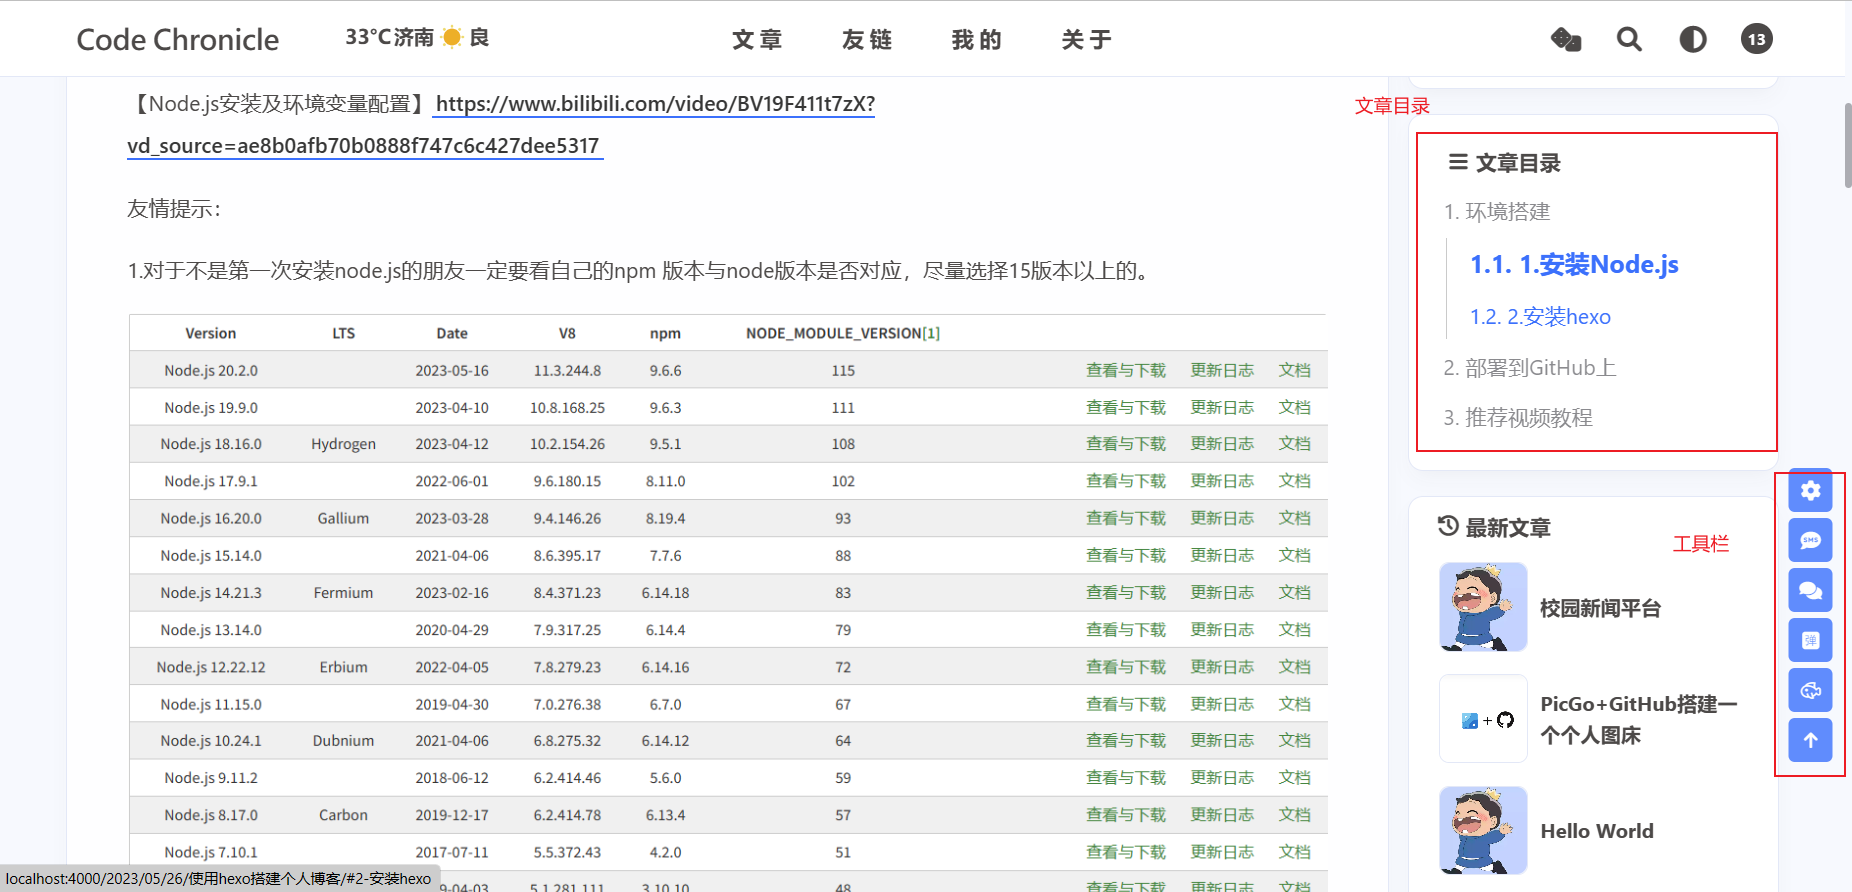Click 文档 for Node.js 7.10.1
1852x892 pixels.
pyautogui.click(x=1295, y=852)
